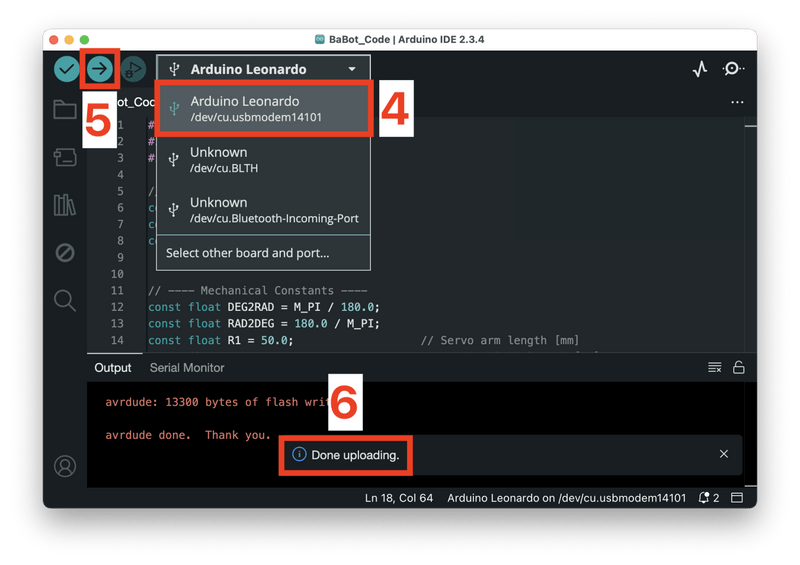Click code line const float RAD2DEG
Viewport: 800px width, 565px height.
[x=264, y=323]
